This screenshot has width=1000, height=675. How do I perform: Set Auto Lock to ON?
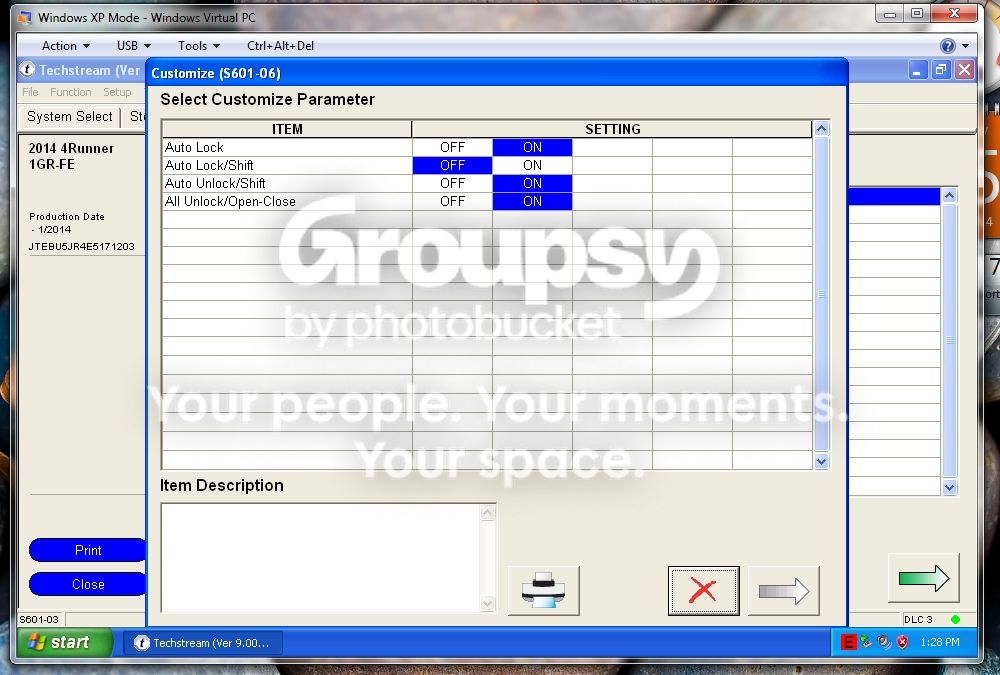(533, 147)
